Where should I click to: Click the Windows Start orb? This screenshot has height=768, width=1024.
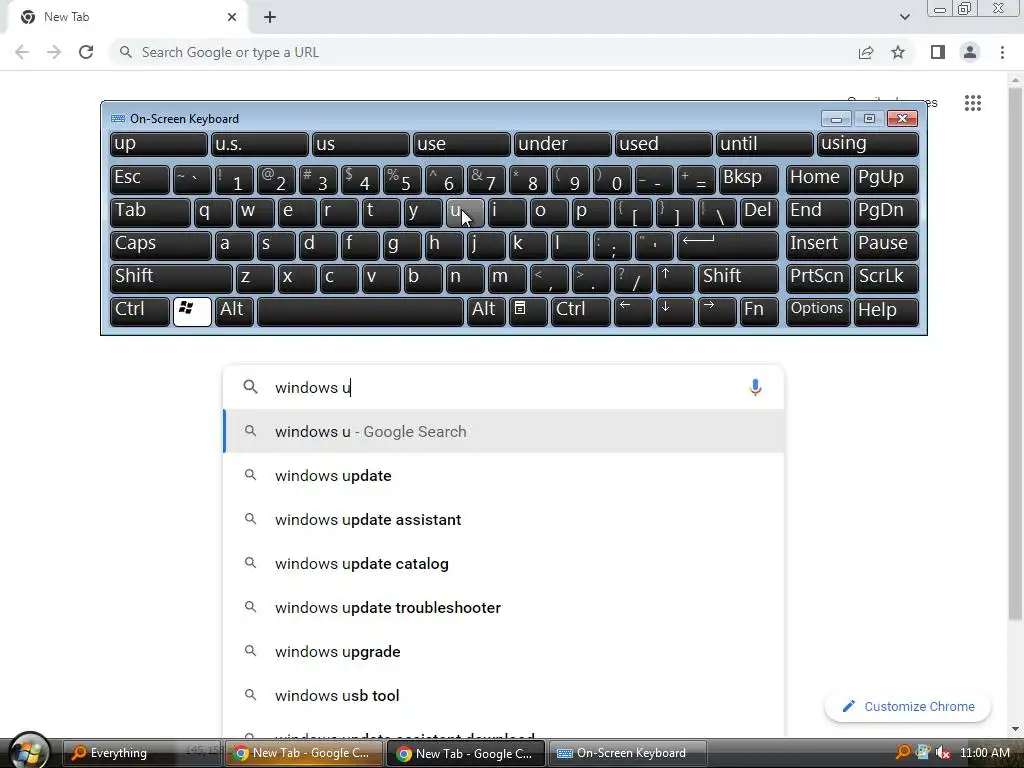(28, 751)
